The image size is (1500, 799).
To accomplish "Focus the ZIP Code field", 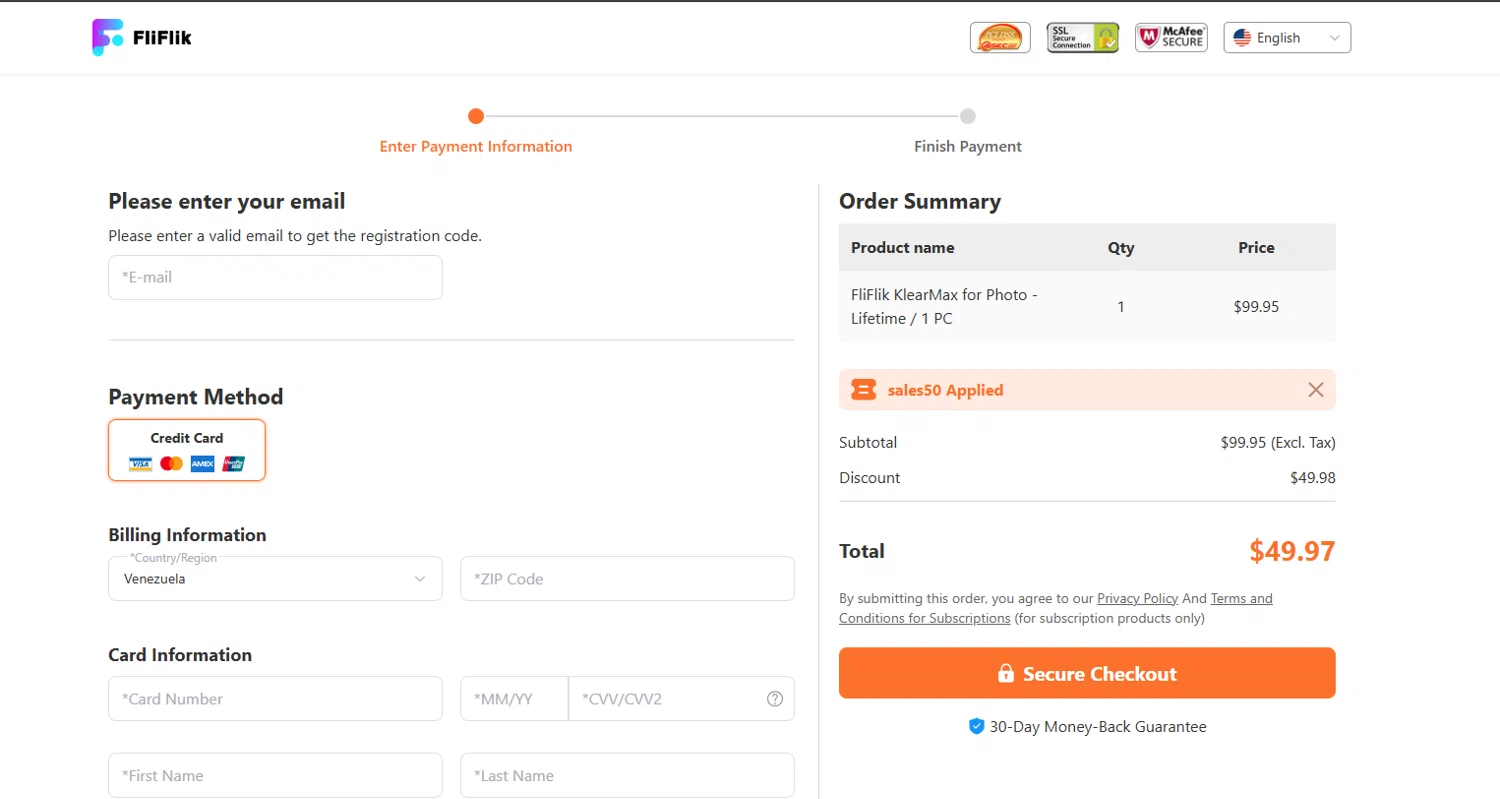I will [627, 579].
